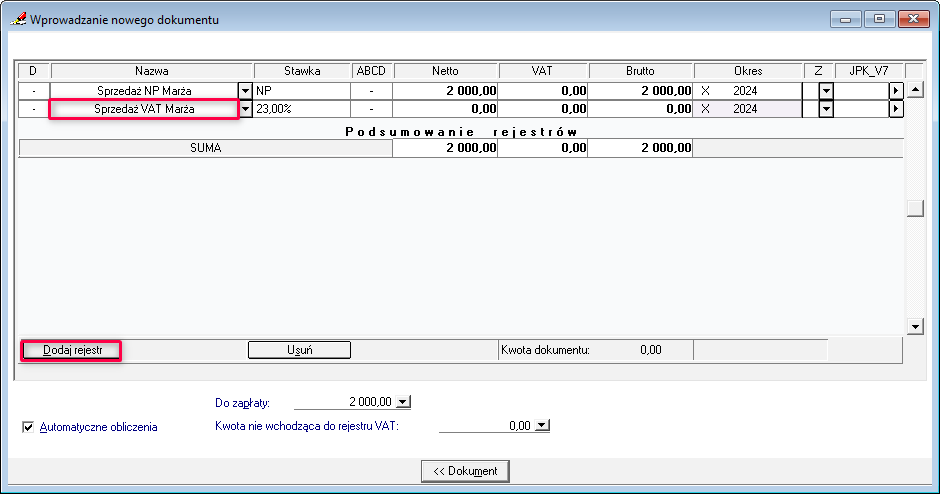The image size is (940, 494).
Task: Click the Netto column header
Action: [445, 71]
